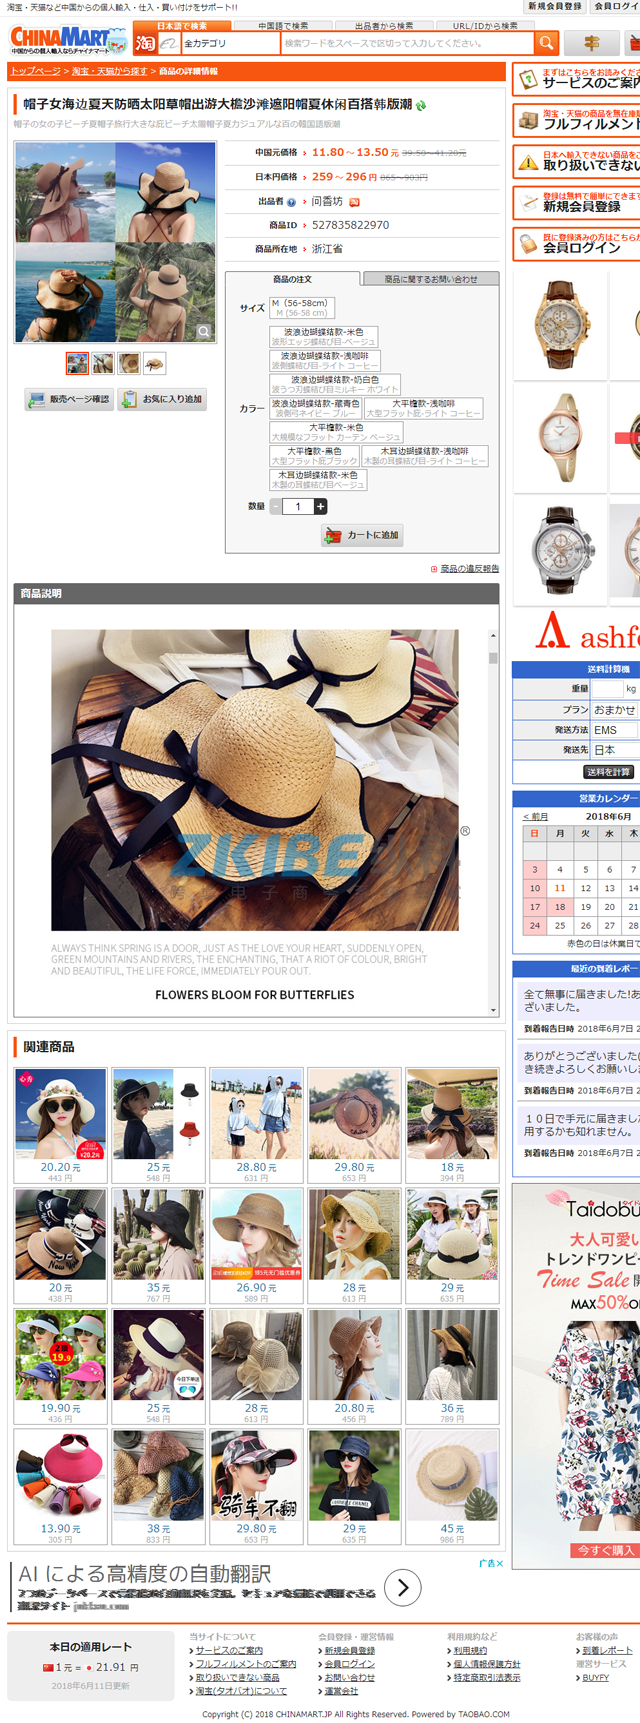Viewport: 640px width, 1723px height.
Task: Click the signpost icon button right of search
Action: click(591, 43)
